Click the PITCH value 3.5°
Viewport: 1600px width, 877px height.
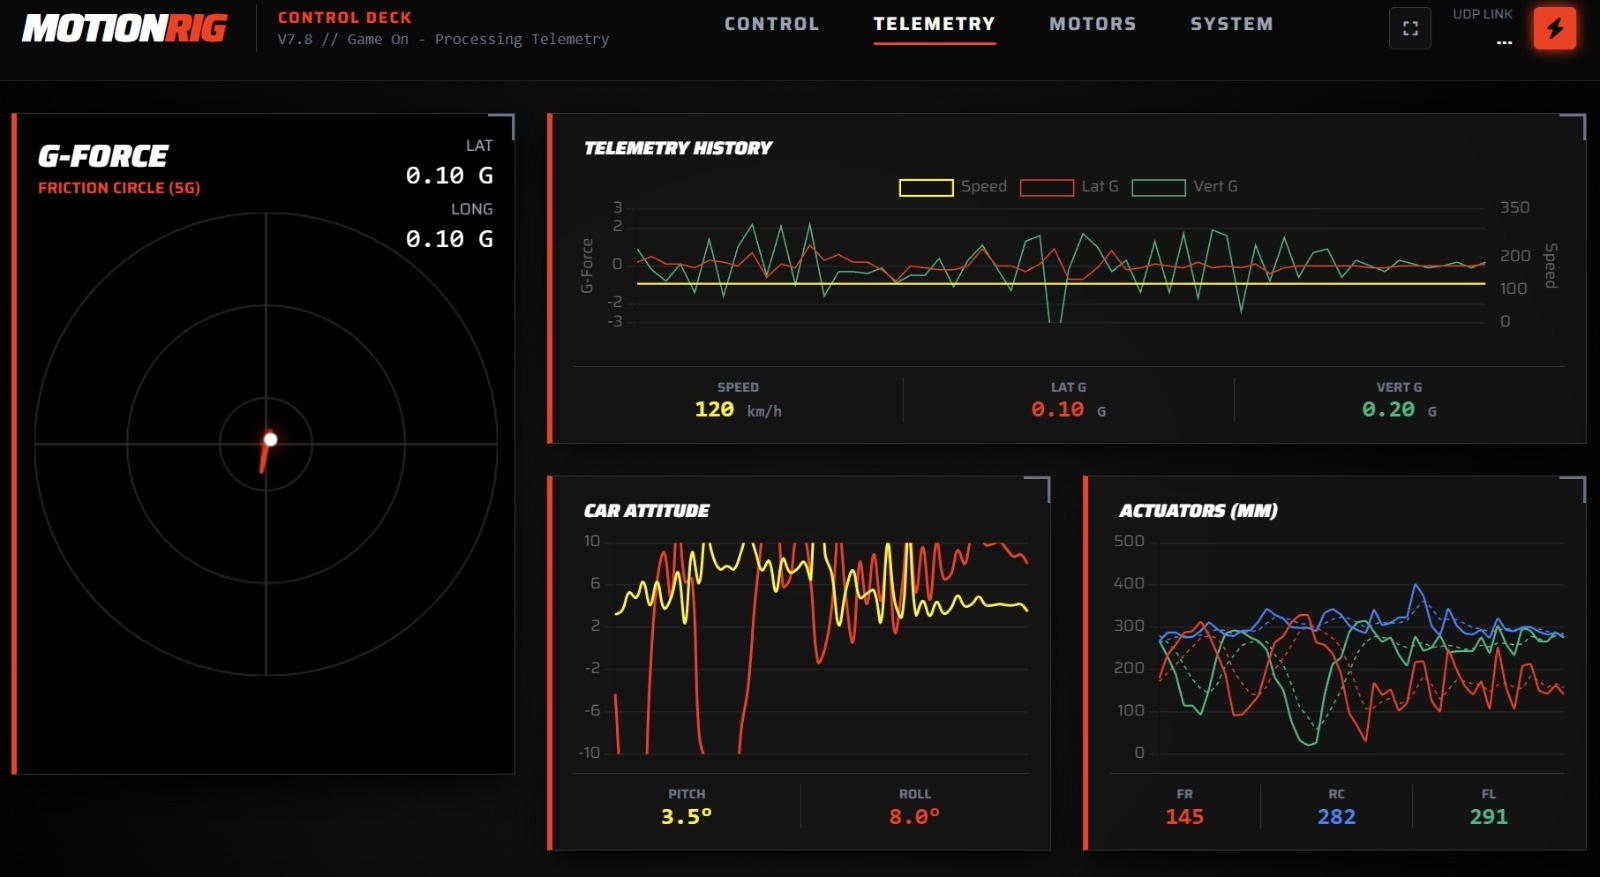[686, 817]
